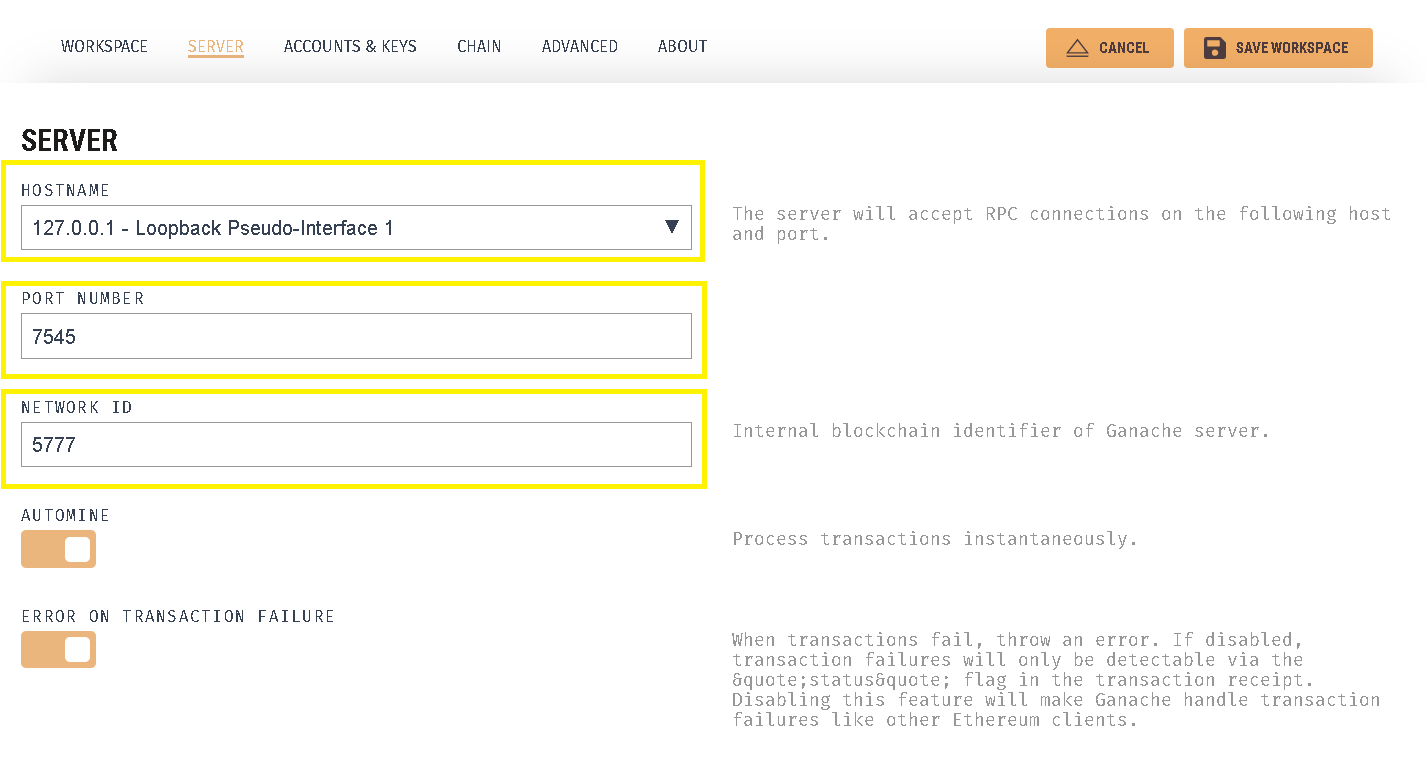1426x758 pixels.
Task: Click the floppy disk save icon
Action: pos(1214,48)
